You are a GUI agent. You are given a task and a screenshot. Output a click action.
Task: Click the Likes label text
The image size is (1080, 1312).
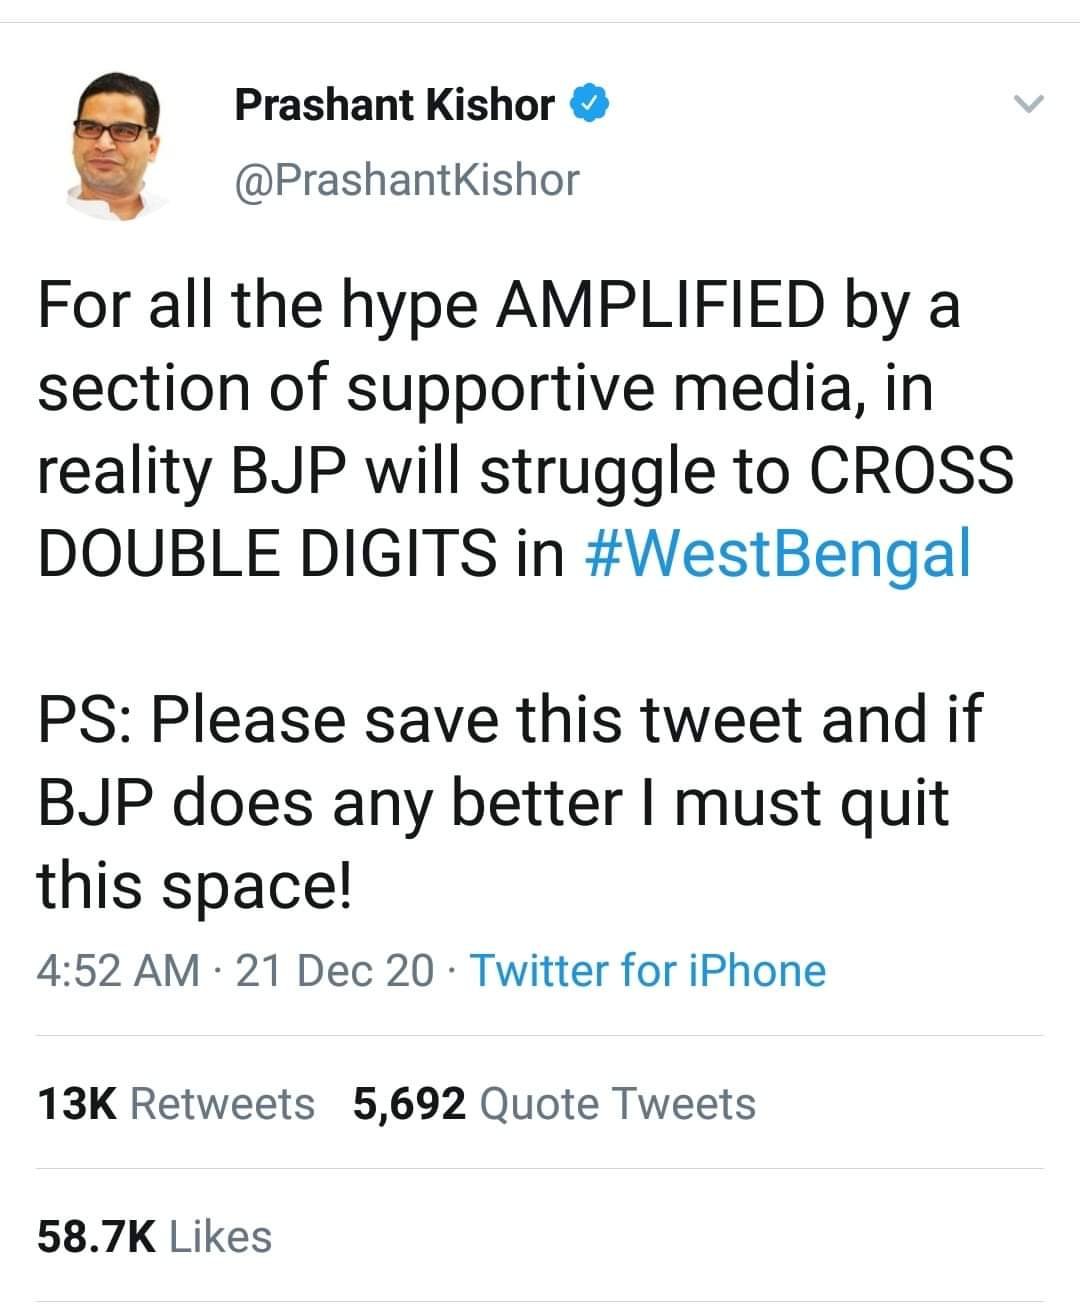point(221,1236)
